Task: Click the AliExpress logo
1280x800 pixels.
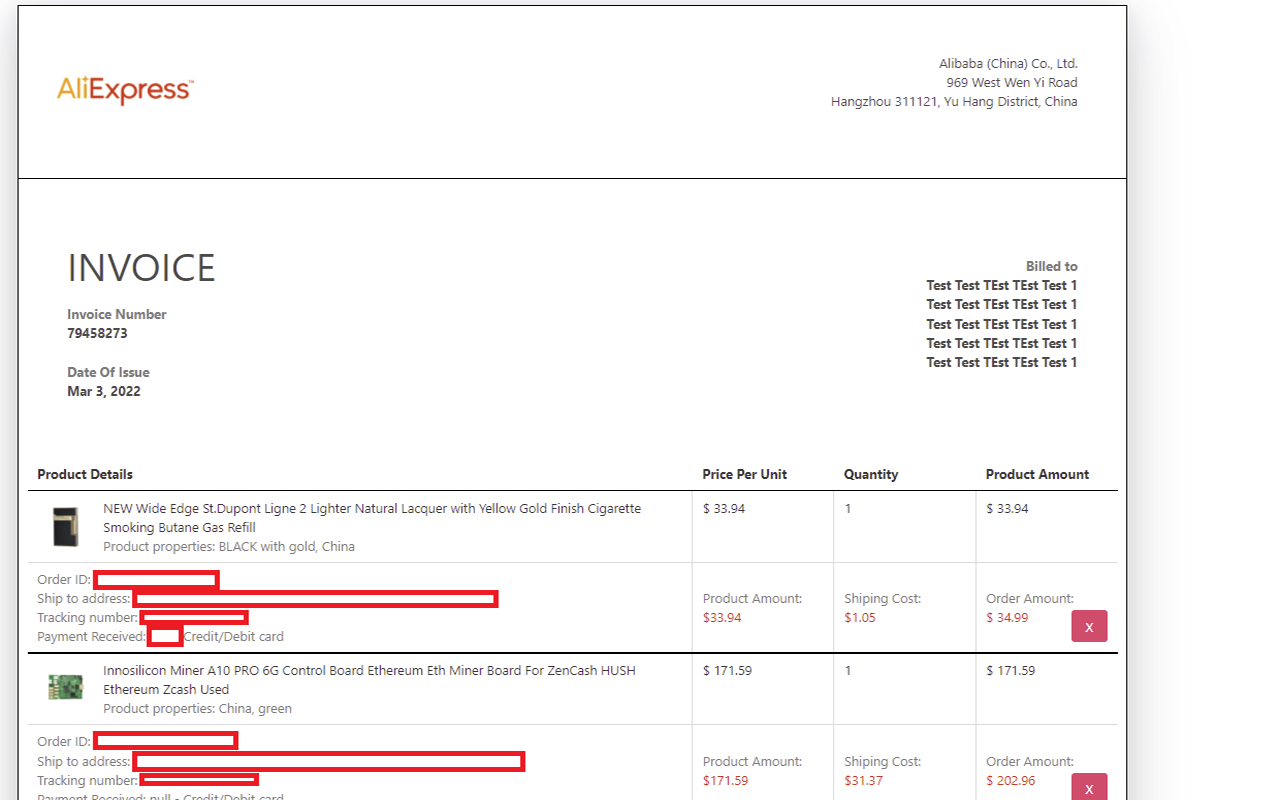Action: [x=125, y=91]
